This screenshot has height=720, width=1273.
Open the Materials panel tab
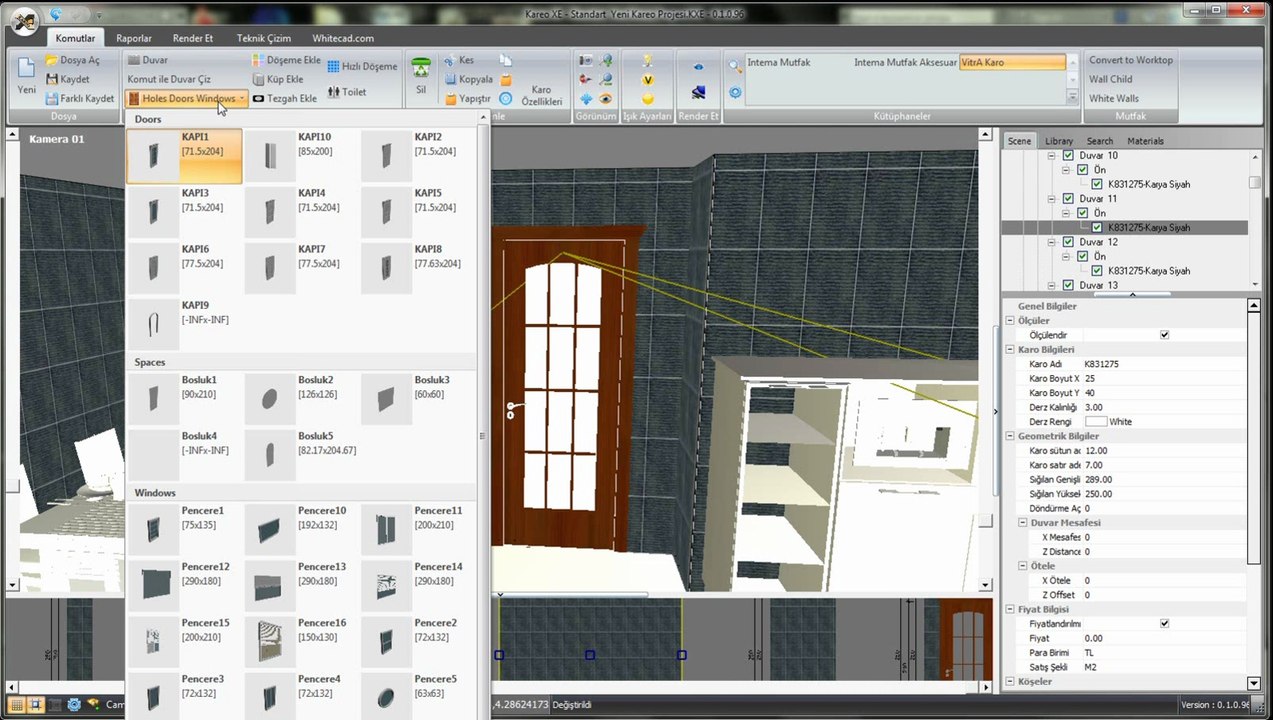1145,141
